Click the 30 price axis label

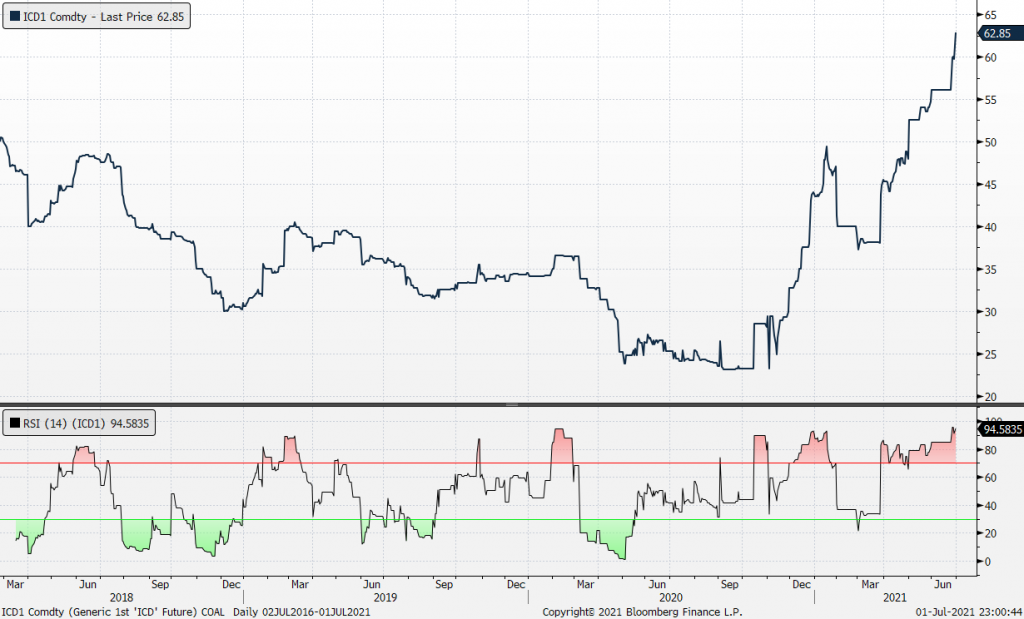[x=991, y=312]
